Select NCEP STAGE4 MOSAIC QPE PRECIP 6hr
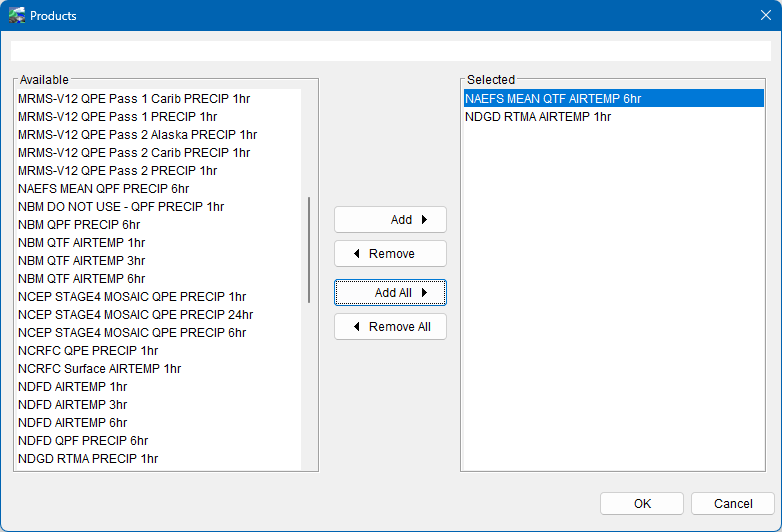 [159, 332]
